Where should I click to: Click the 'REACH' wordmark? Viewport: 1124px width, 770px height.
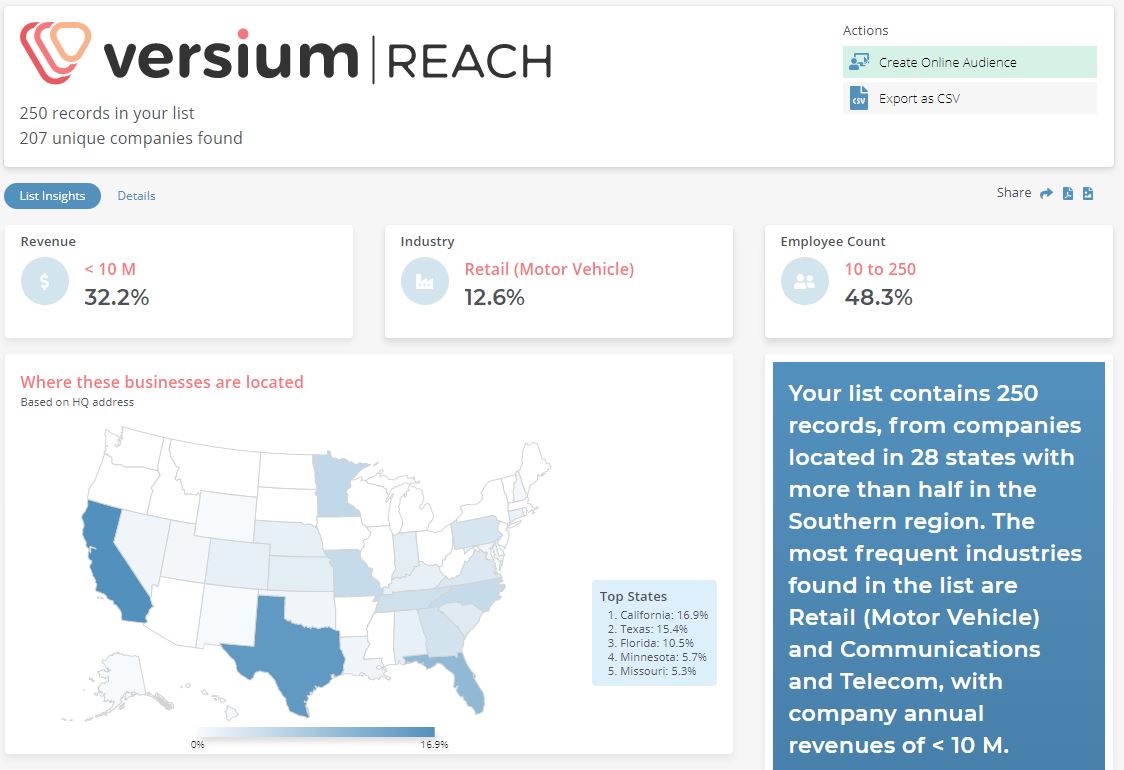click(x=470, y=61)
